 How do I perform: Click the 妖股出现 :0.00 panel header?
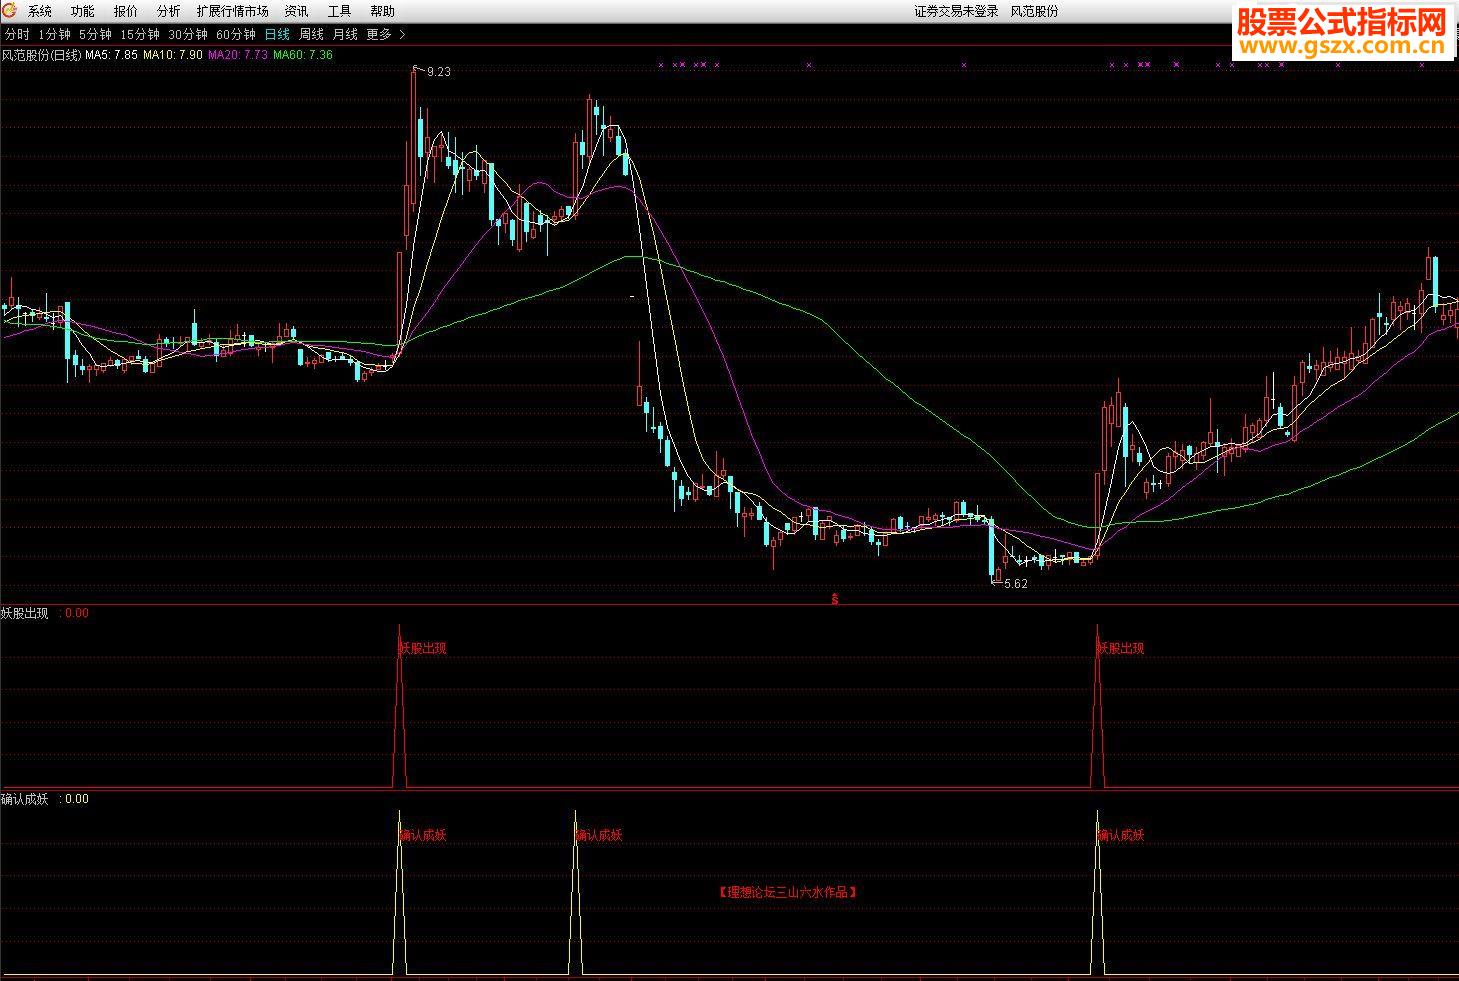[45, 613]
